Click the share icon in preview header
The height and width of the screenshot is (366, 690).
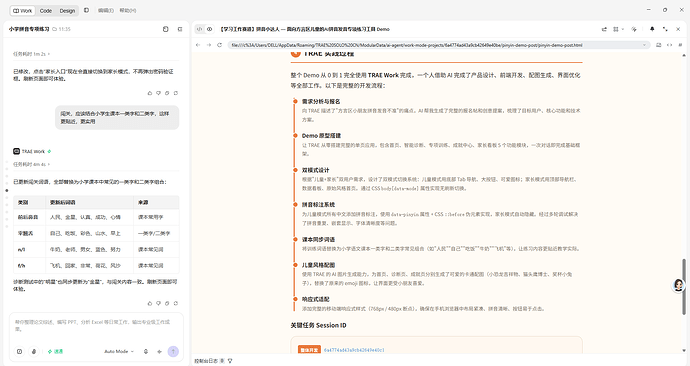pyautogui.click(x=604, y=29)
